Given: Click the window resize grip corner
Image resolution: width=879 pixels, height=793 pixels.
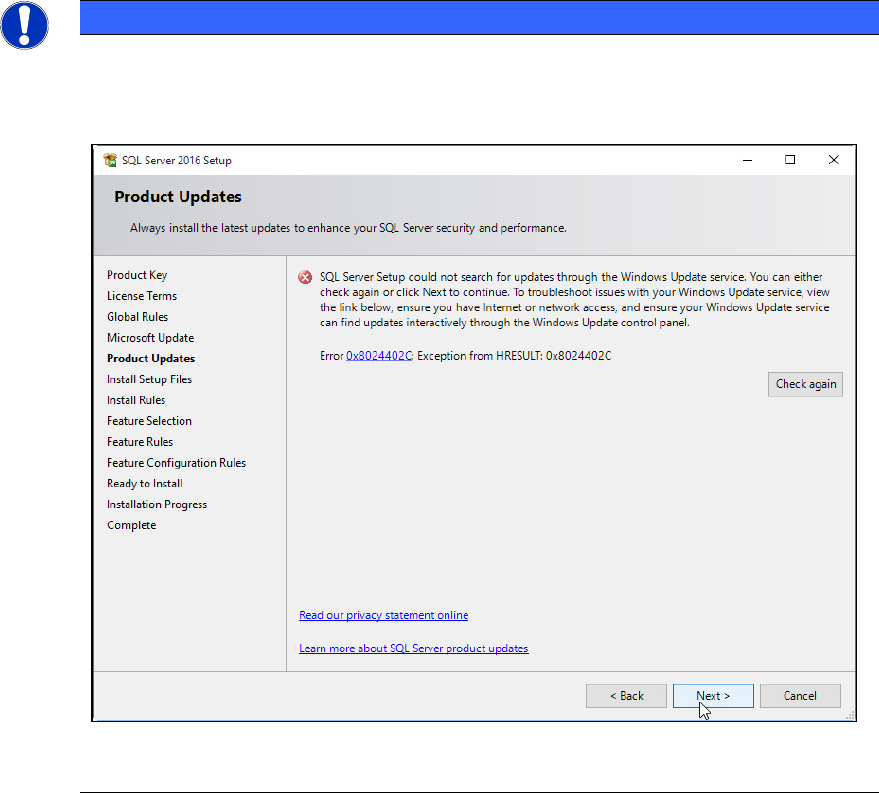Looking at the screenshot, I should pos(850,715).
